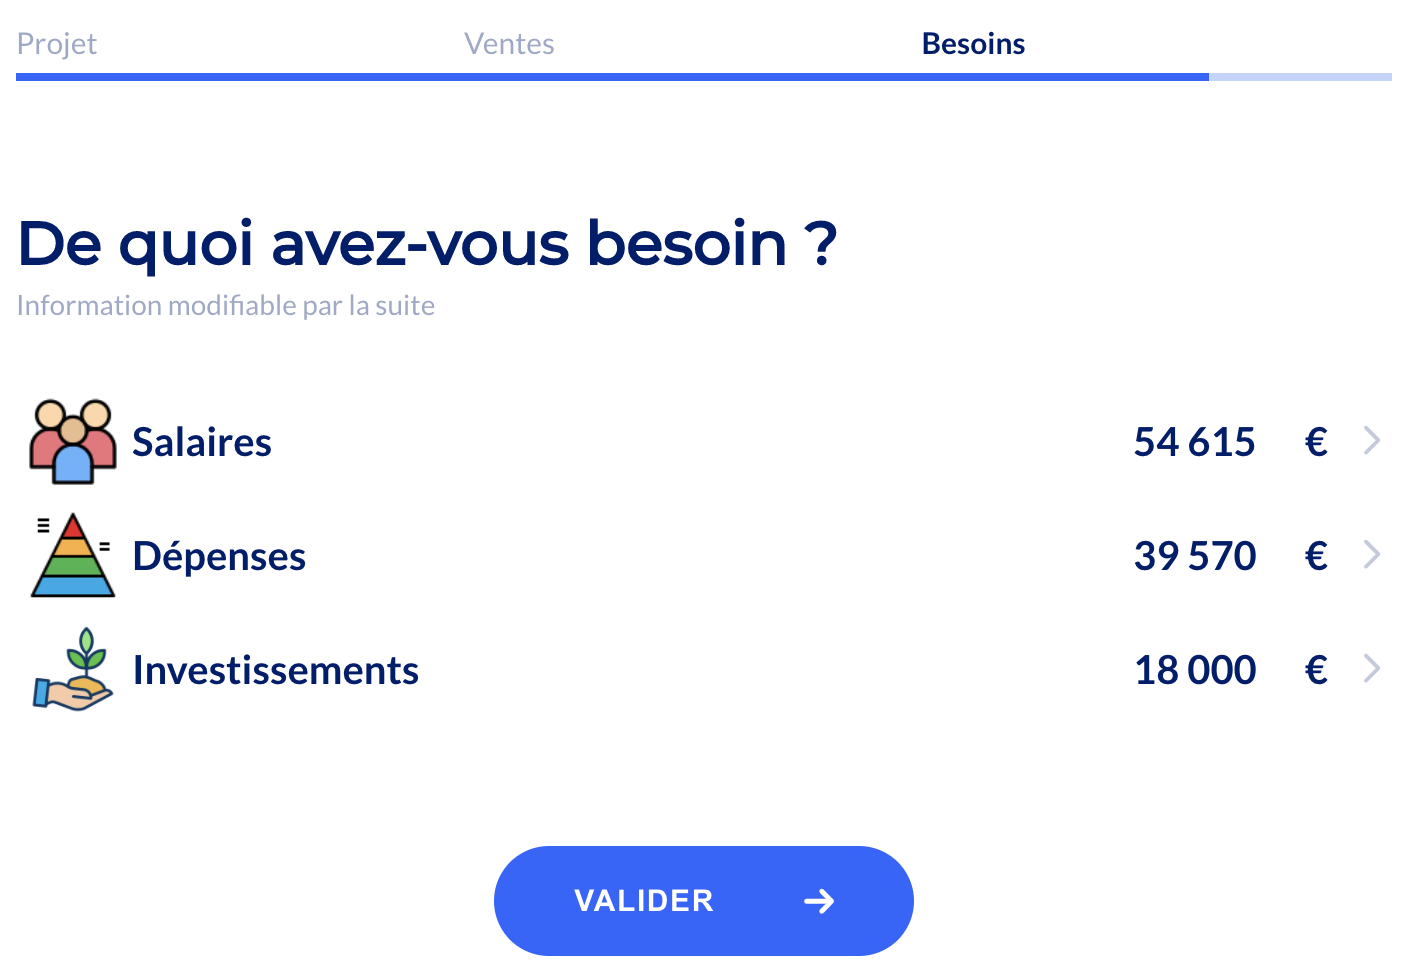Go to the Ventes tab
Image resolution: width=1402 pixels, height=980 pixels.
coord(509,44)
